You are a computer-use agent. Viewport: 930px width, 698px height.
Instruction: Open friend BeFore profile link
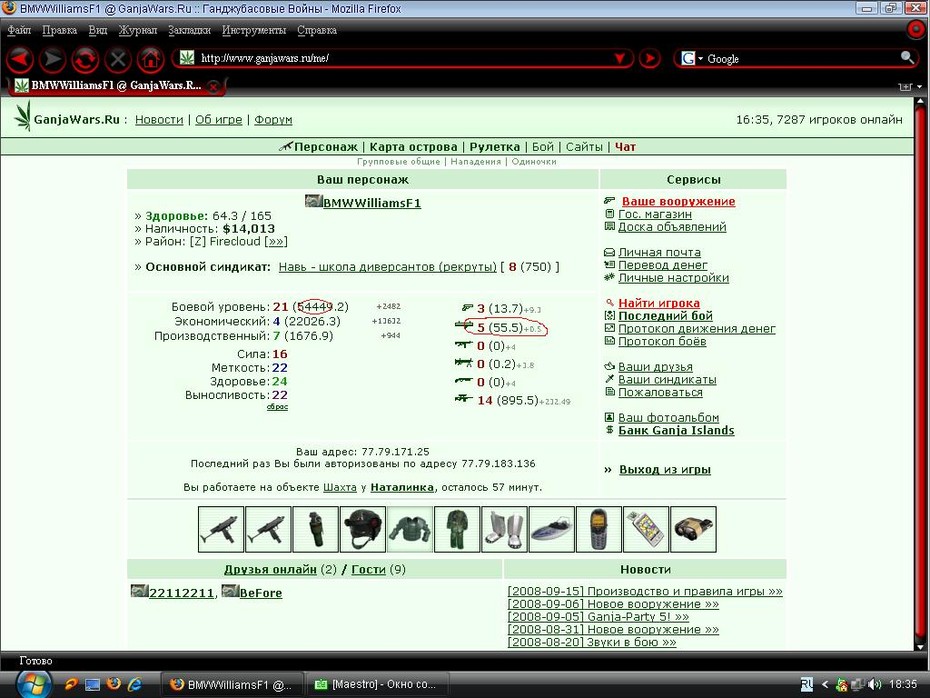pyautogui.click(x=261, y=593)
